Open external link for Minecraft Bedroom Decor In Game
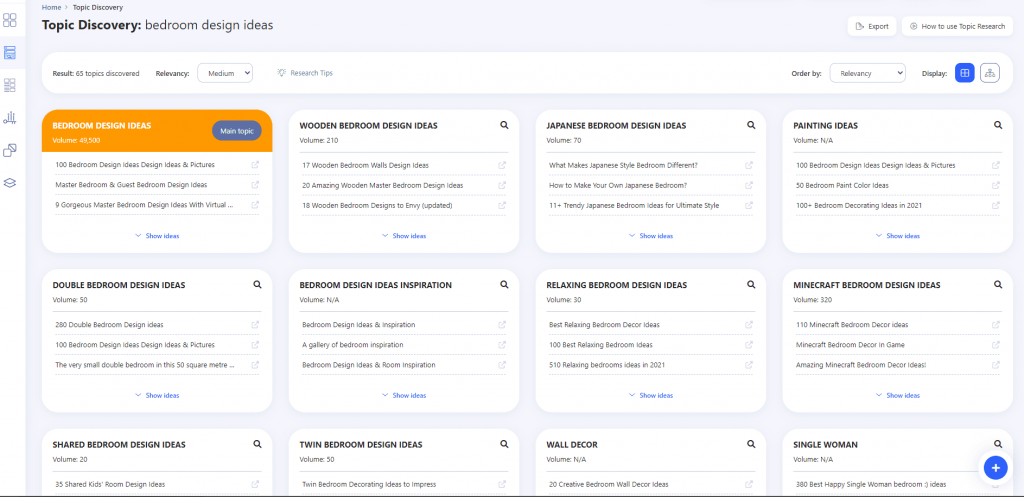The height and width of the screenshot is (497, 1024). tap(996, 345)
